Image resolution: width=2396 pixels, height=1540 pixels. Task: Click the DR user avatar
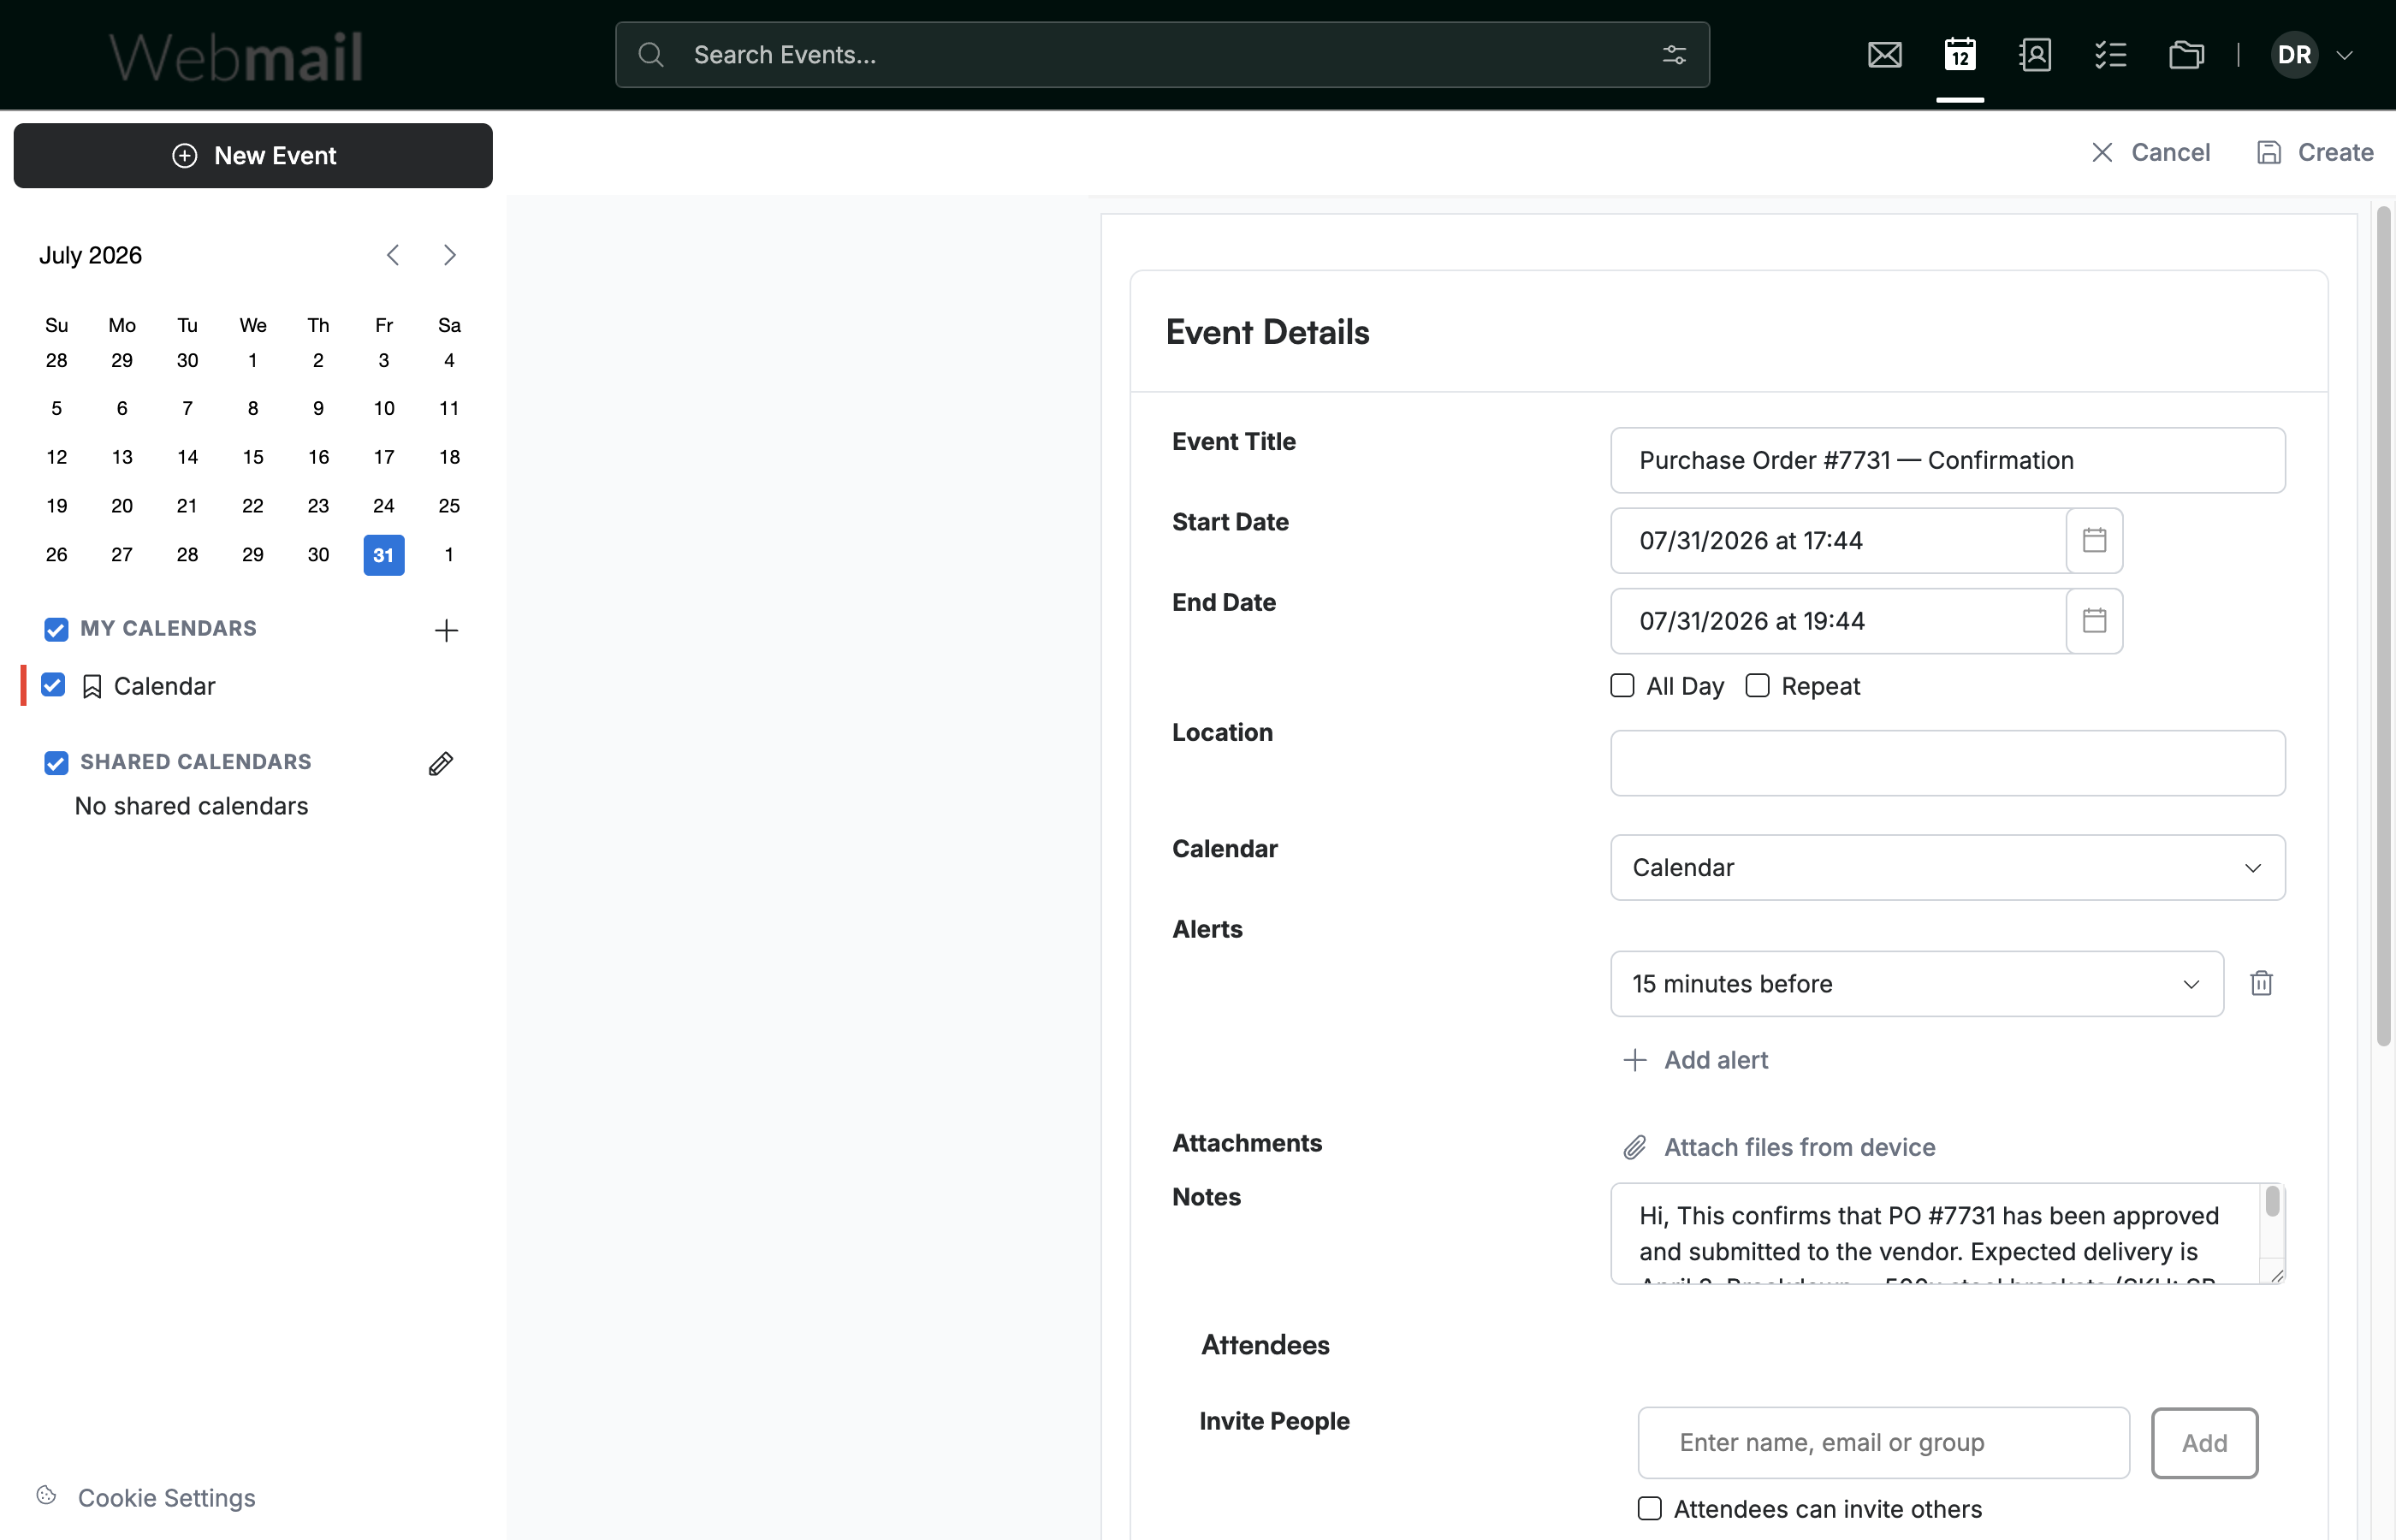(x=2294, y=55)
